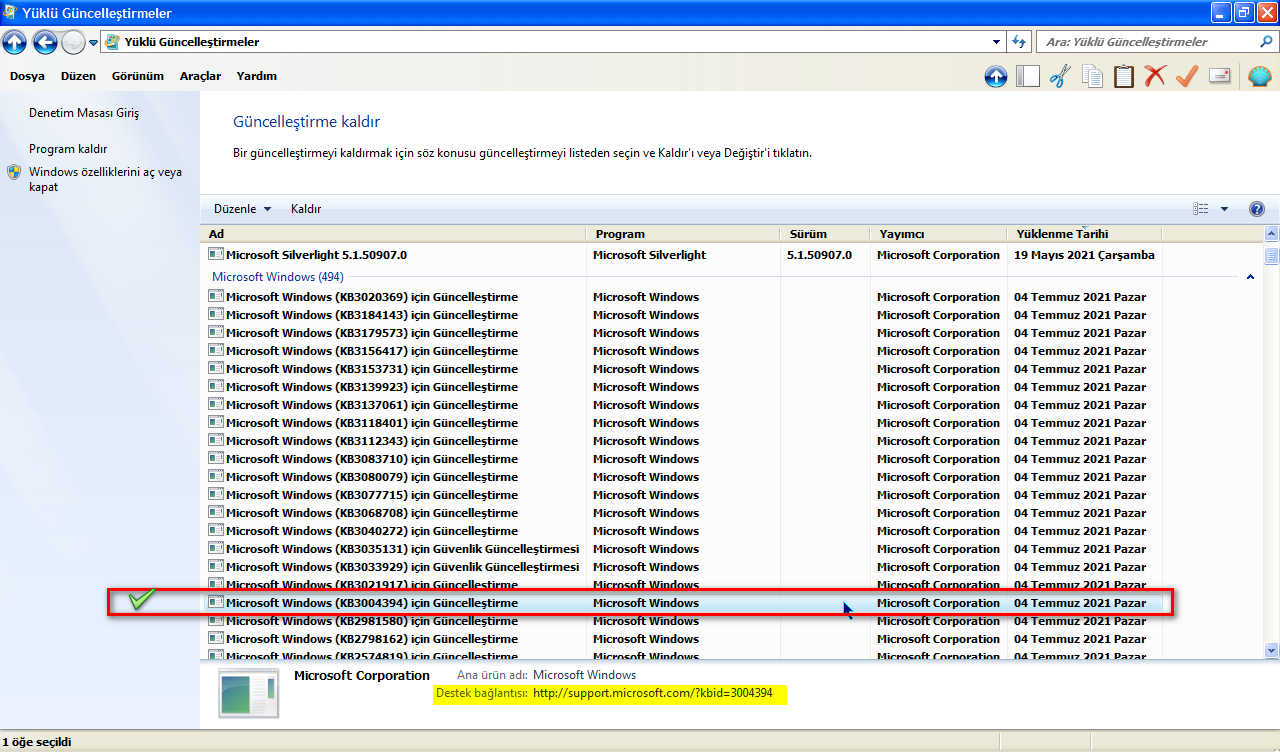Viewport: 1280px width, 752px height.
Task: Open the support.microsoft.com kbid=3004394 link
Action: 653,693
